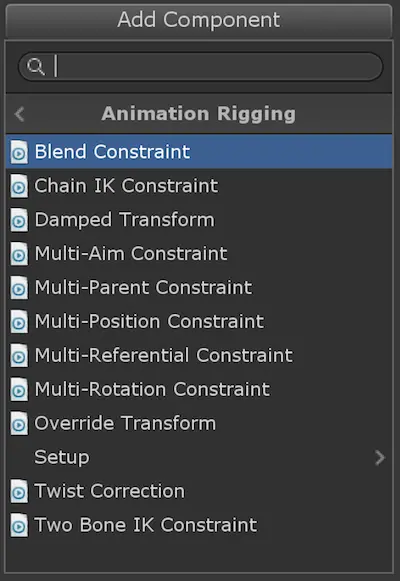
Task: Click the Two Bone IK Constraint icon
Action: 19,525
